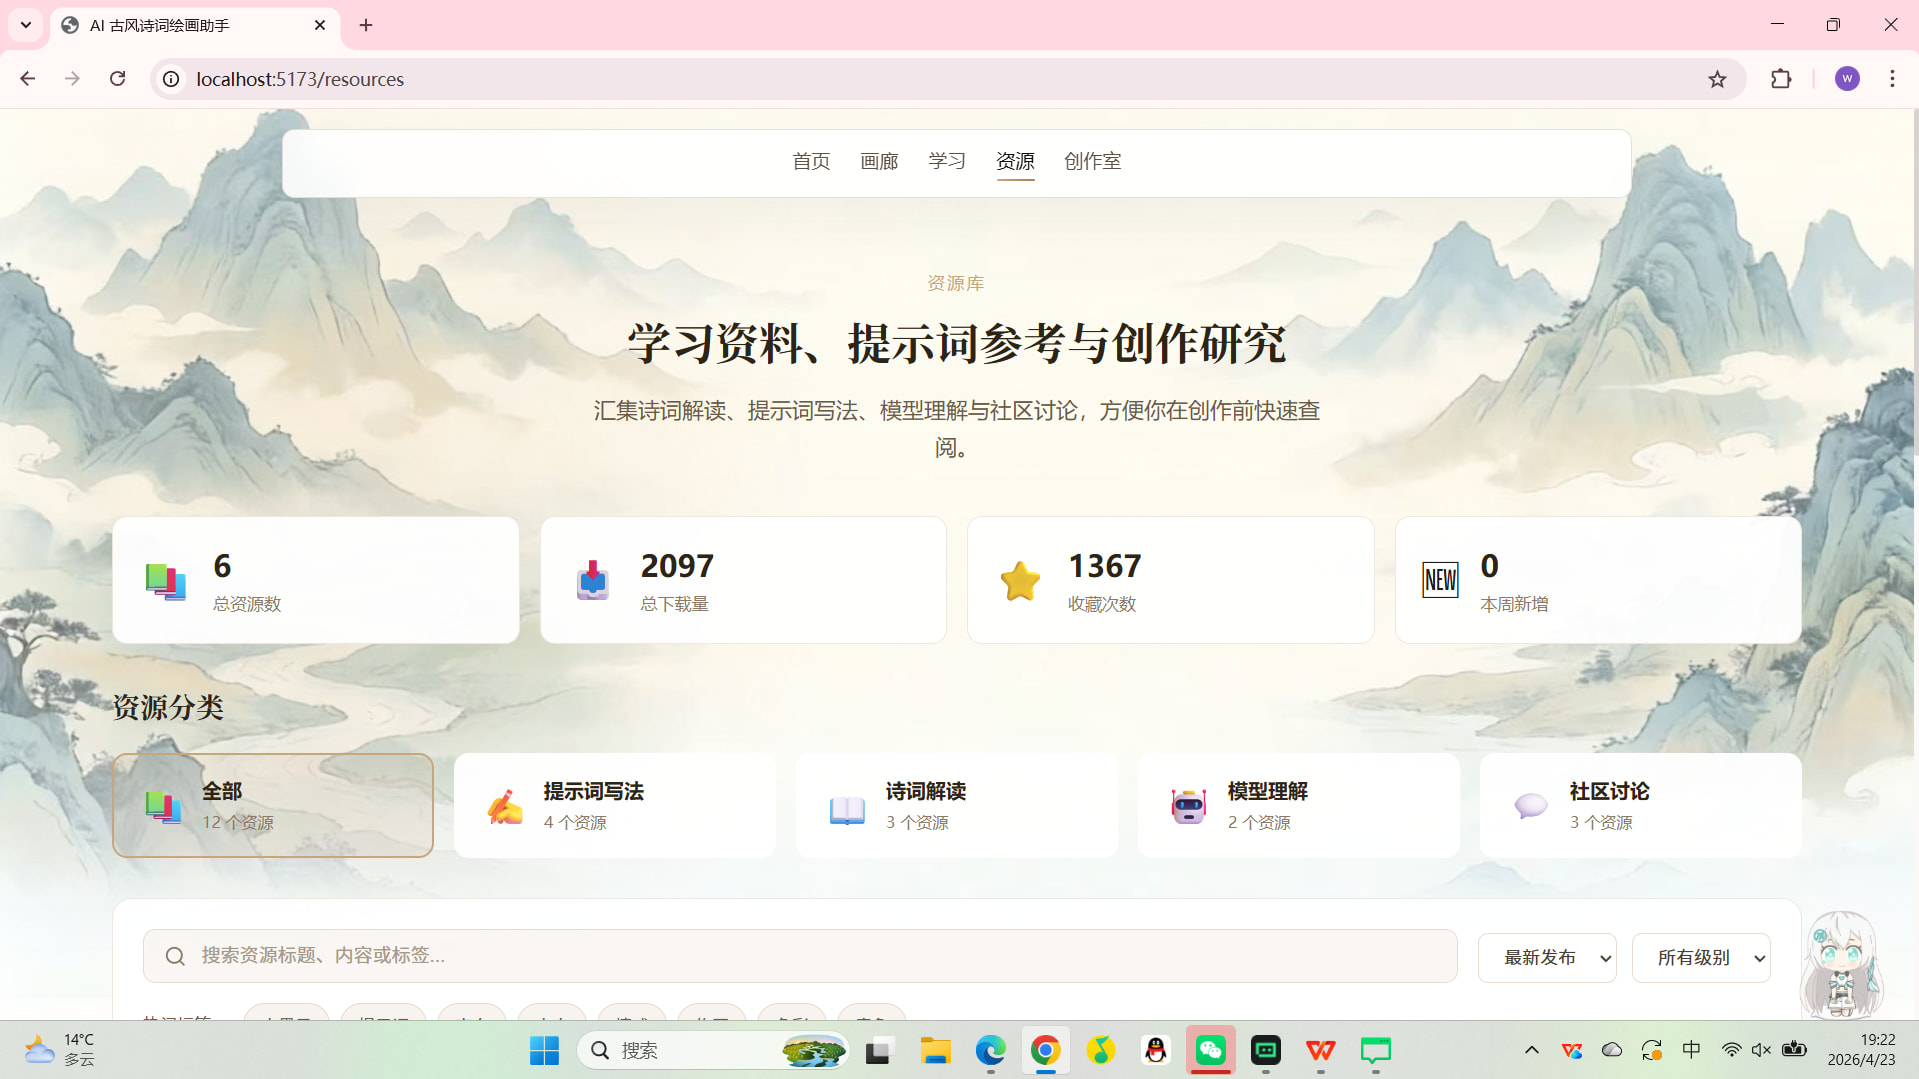
Task: Open WeChat from the taskbar
Action: coord(1211,1051)
